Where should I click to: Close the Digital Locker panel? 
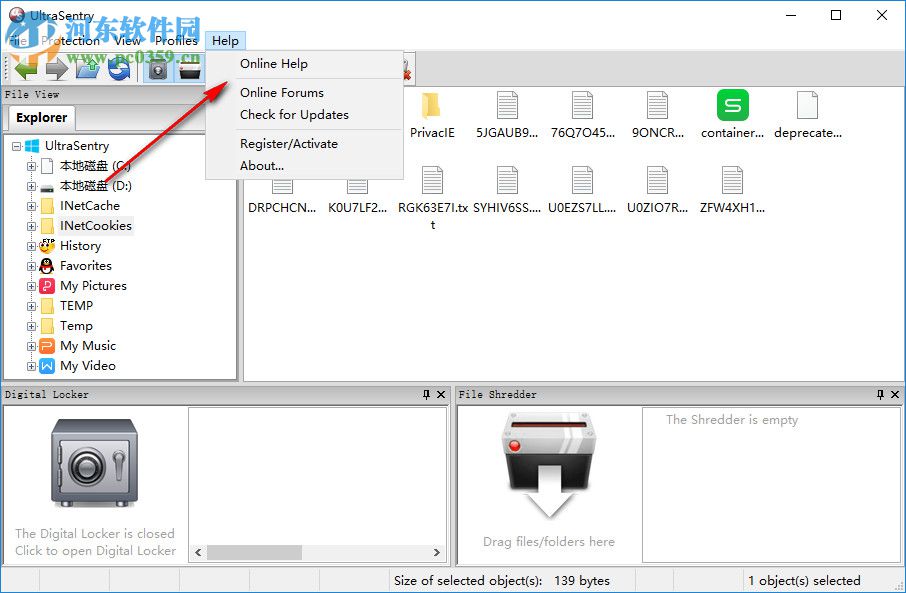441,394
